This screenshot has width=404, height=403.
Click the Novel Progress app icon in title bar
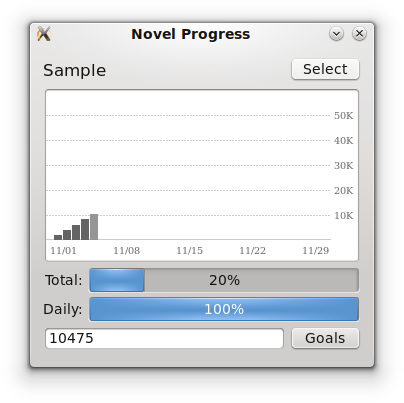click(44, 34)
